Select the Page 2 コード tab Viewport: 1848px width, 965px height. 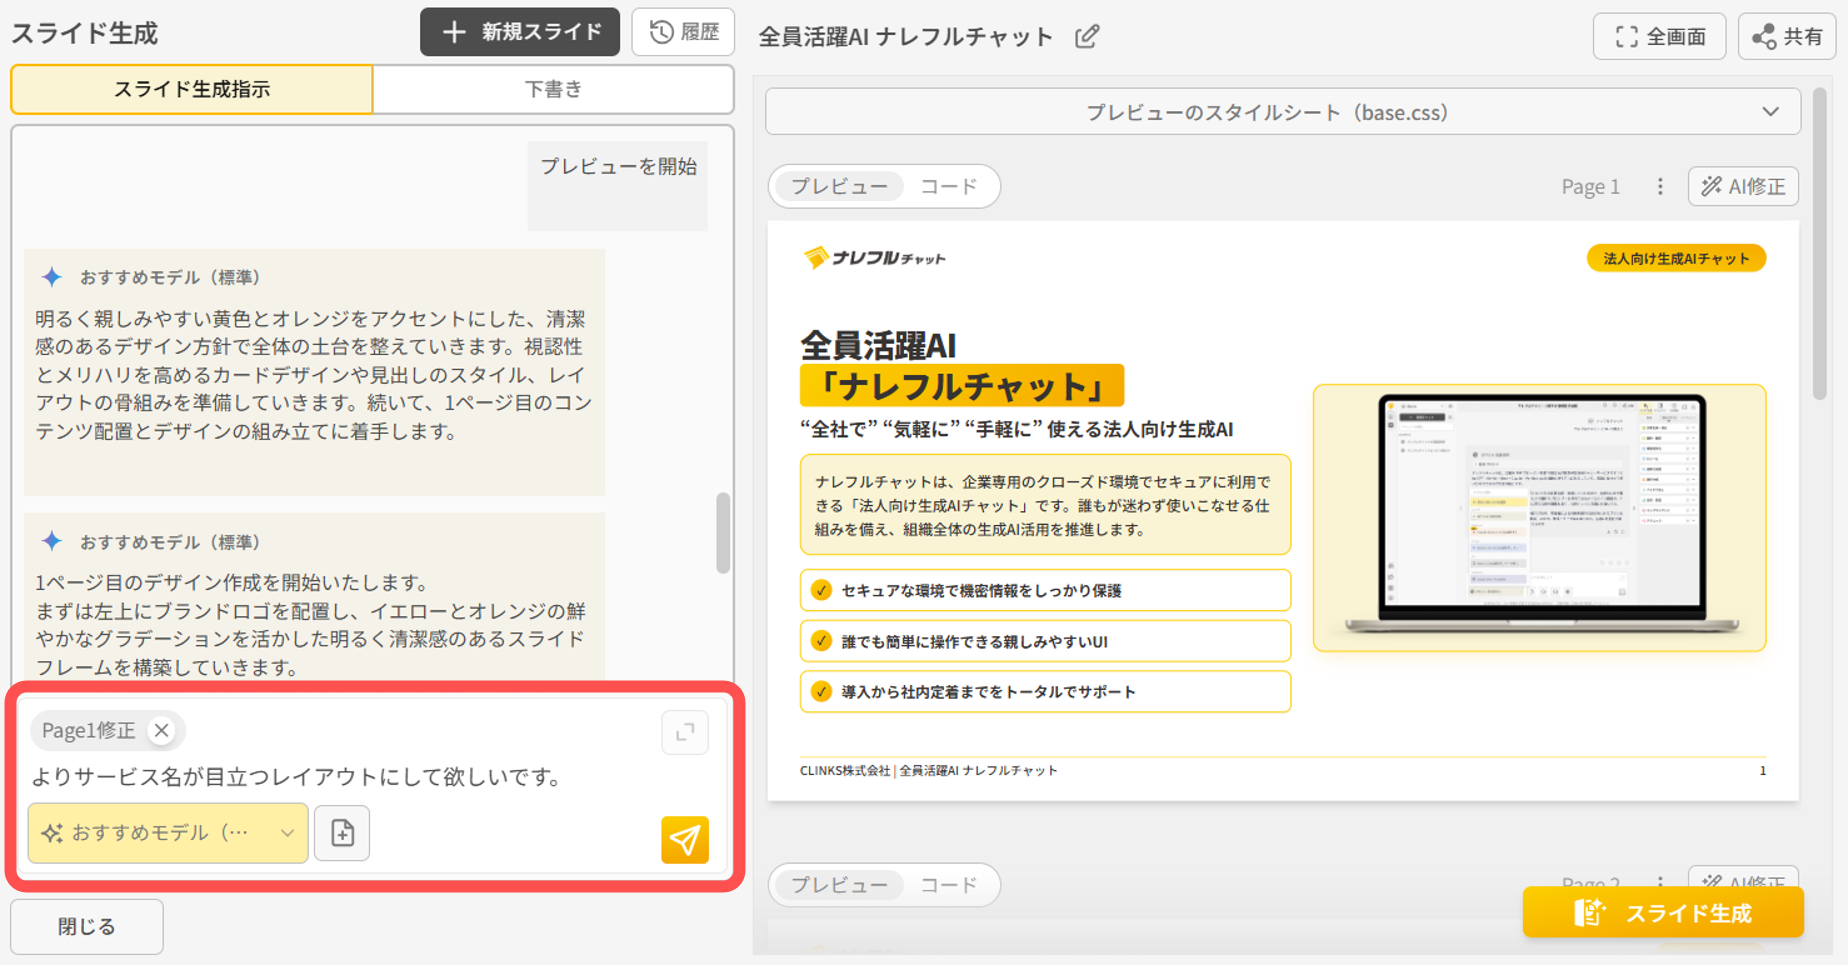(948, 885)
